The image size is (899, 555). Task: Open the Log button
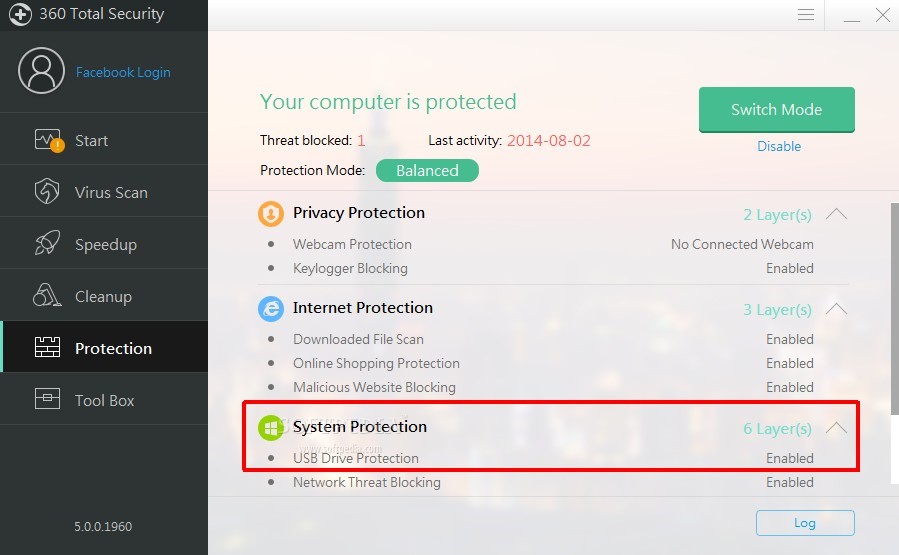pos(805,523)
